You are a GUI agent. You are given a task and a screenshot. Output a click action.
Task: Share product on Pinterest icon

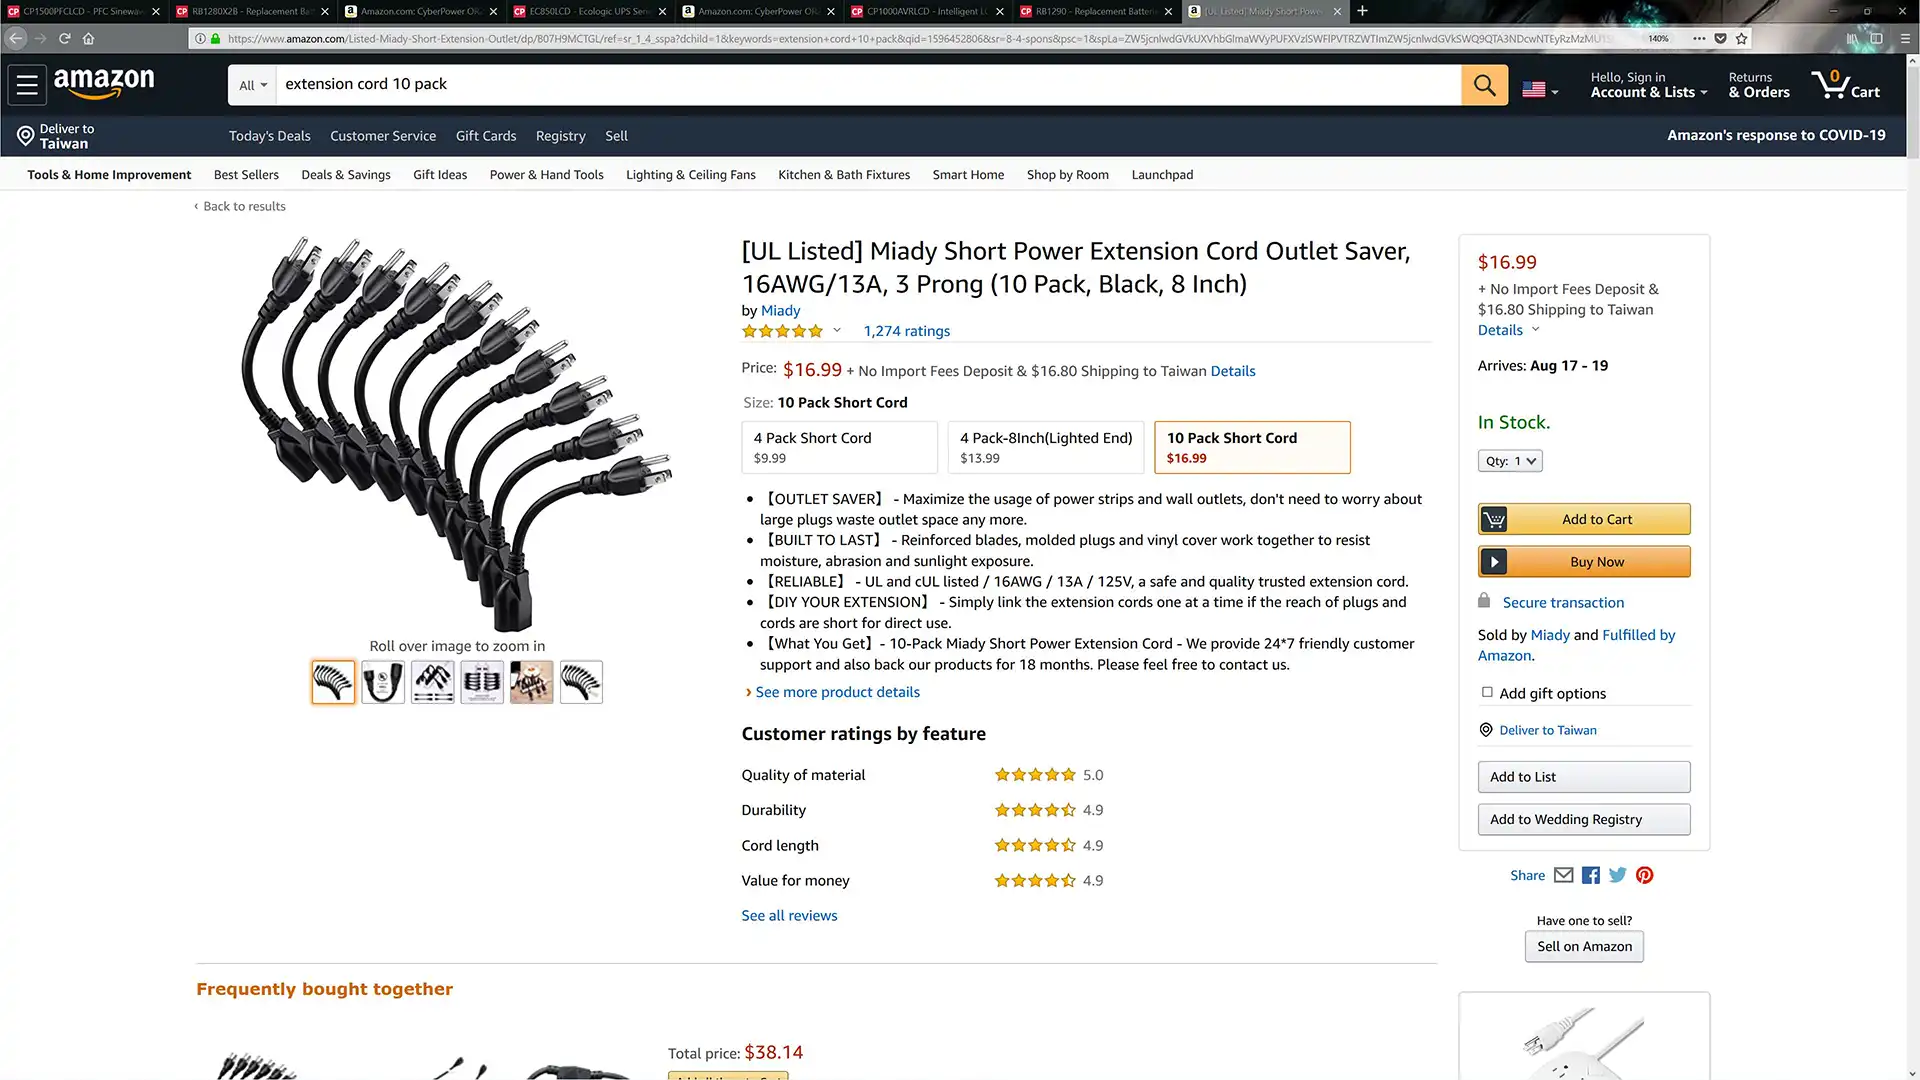1645,875
